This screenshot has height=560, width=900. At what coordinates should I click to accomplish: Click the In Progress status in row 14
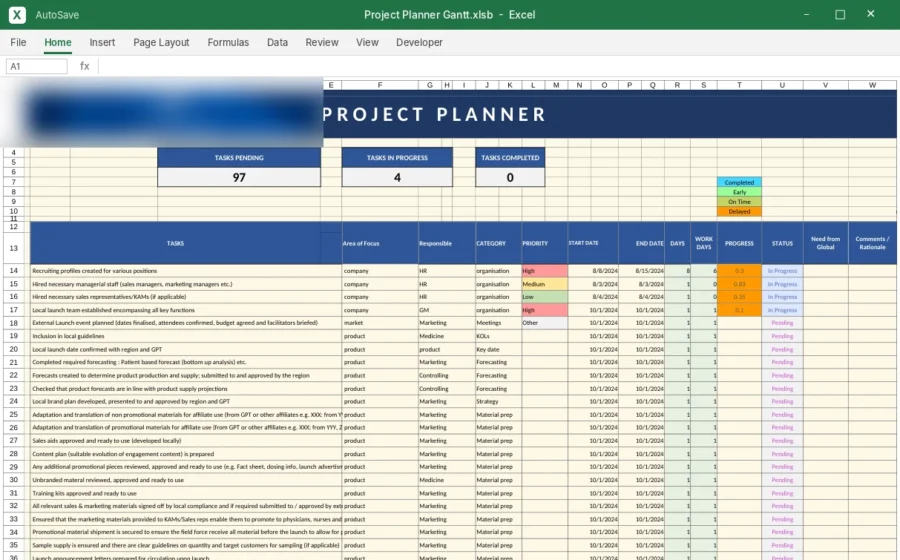[782, 271]
